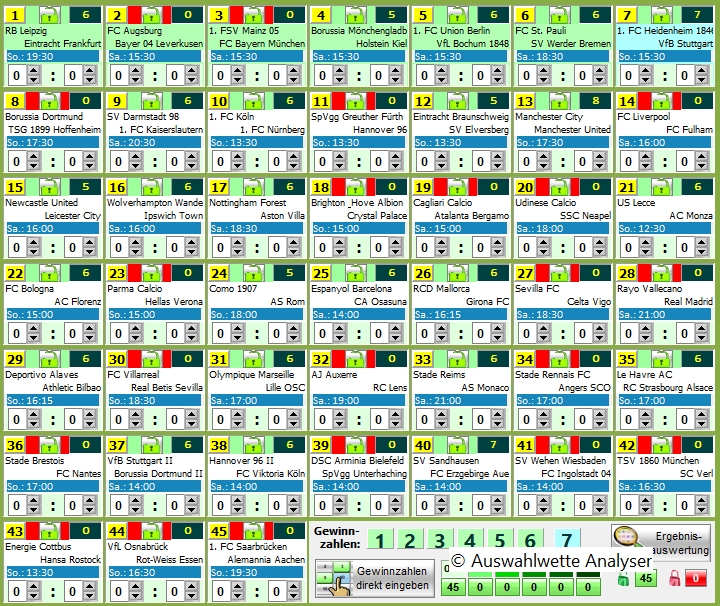
Task: Click the 'Sa.: 20:30' kickoff time for SV Darmstadt 98
Action: pyautogui.click(x=155, y=142)
